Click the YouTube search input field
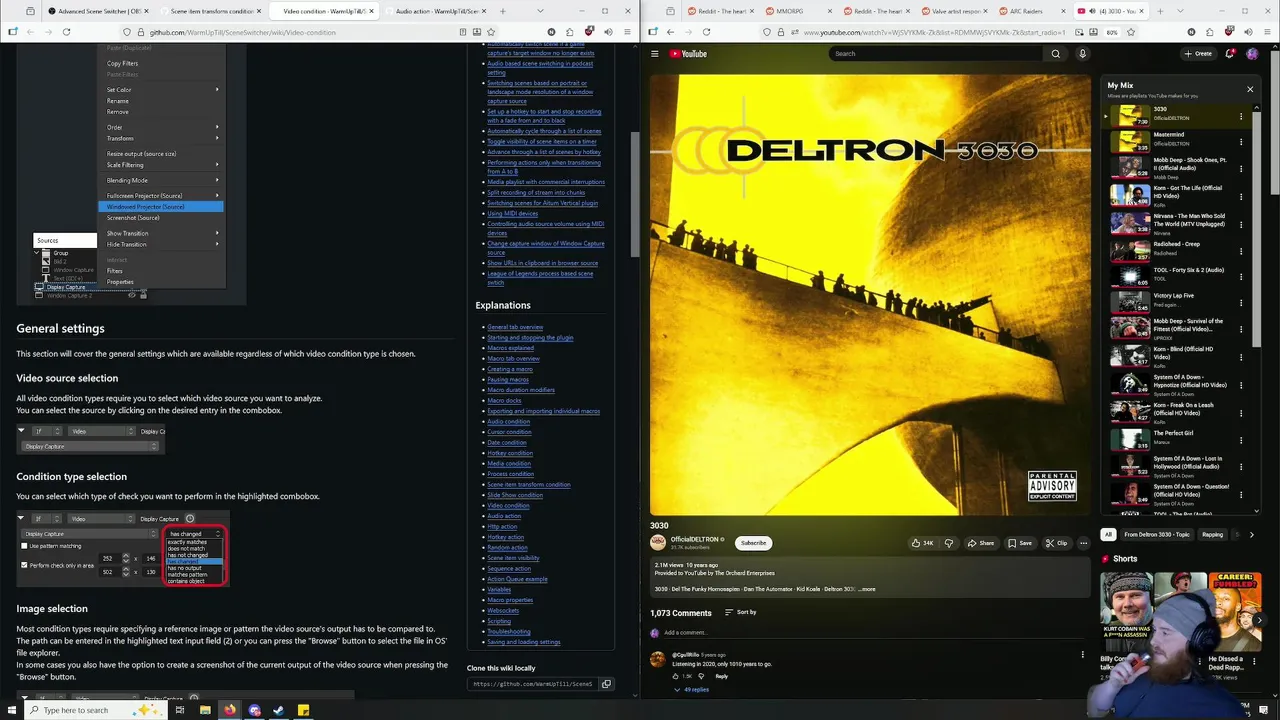 935,54
